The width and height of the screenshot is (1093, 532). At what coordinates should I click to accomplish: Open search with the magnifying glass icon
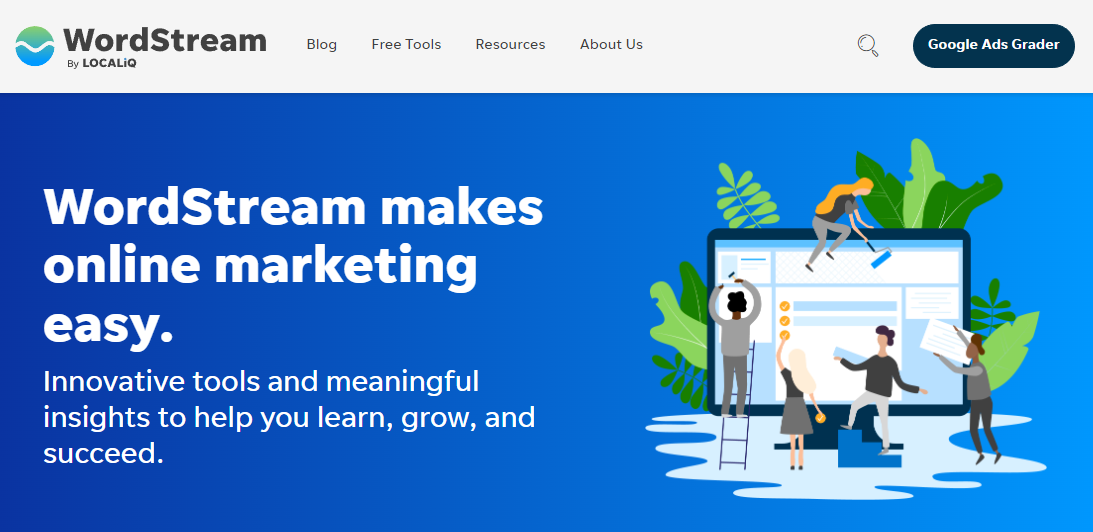868,46
